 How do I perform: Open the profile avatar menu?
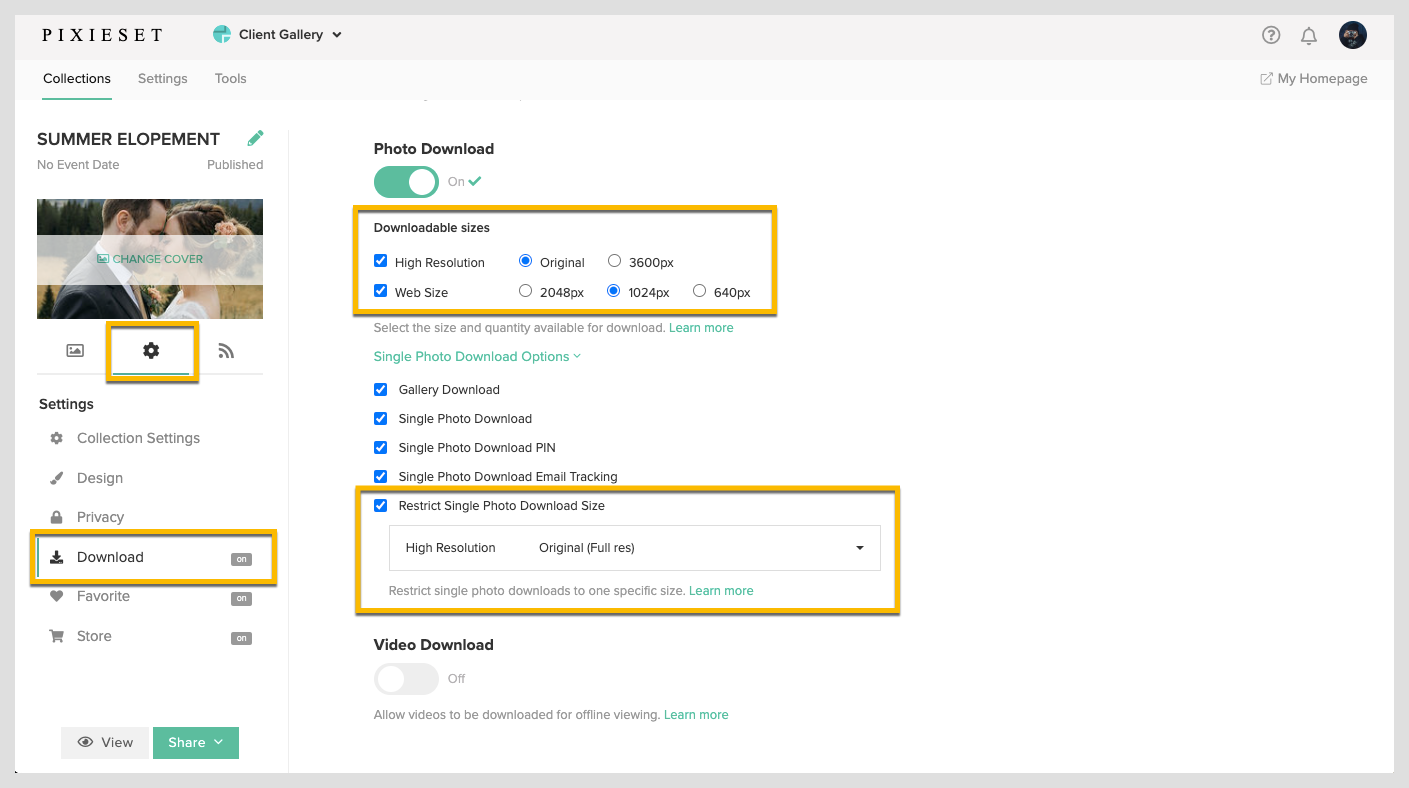(1352, 35)
